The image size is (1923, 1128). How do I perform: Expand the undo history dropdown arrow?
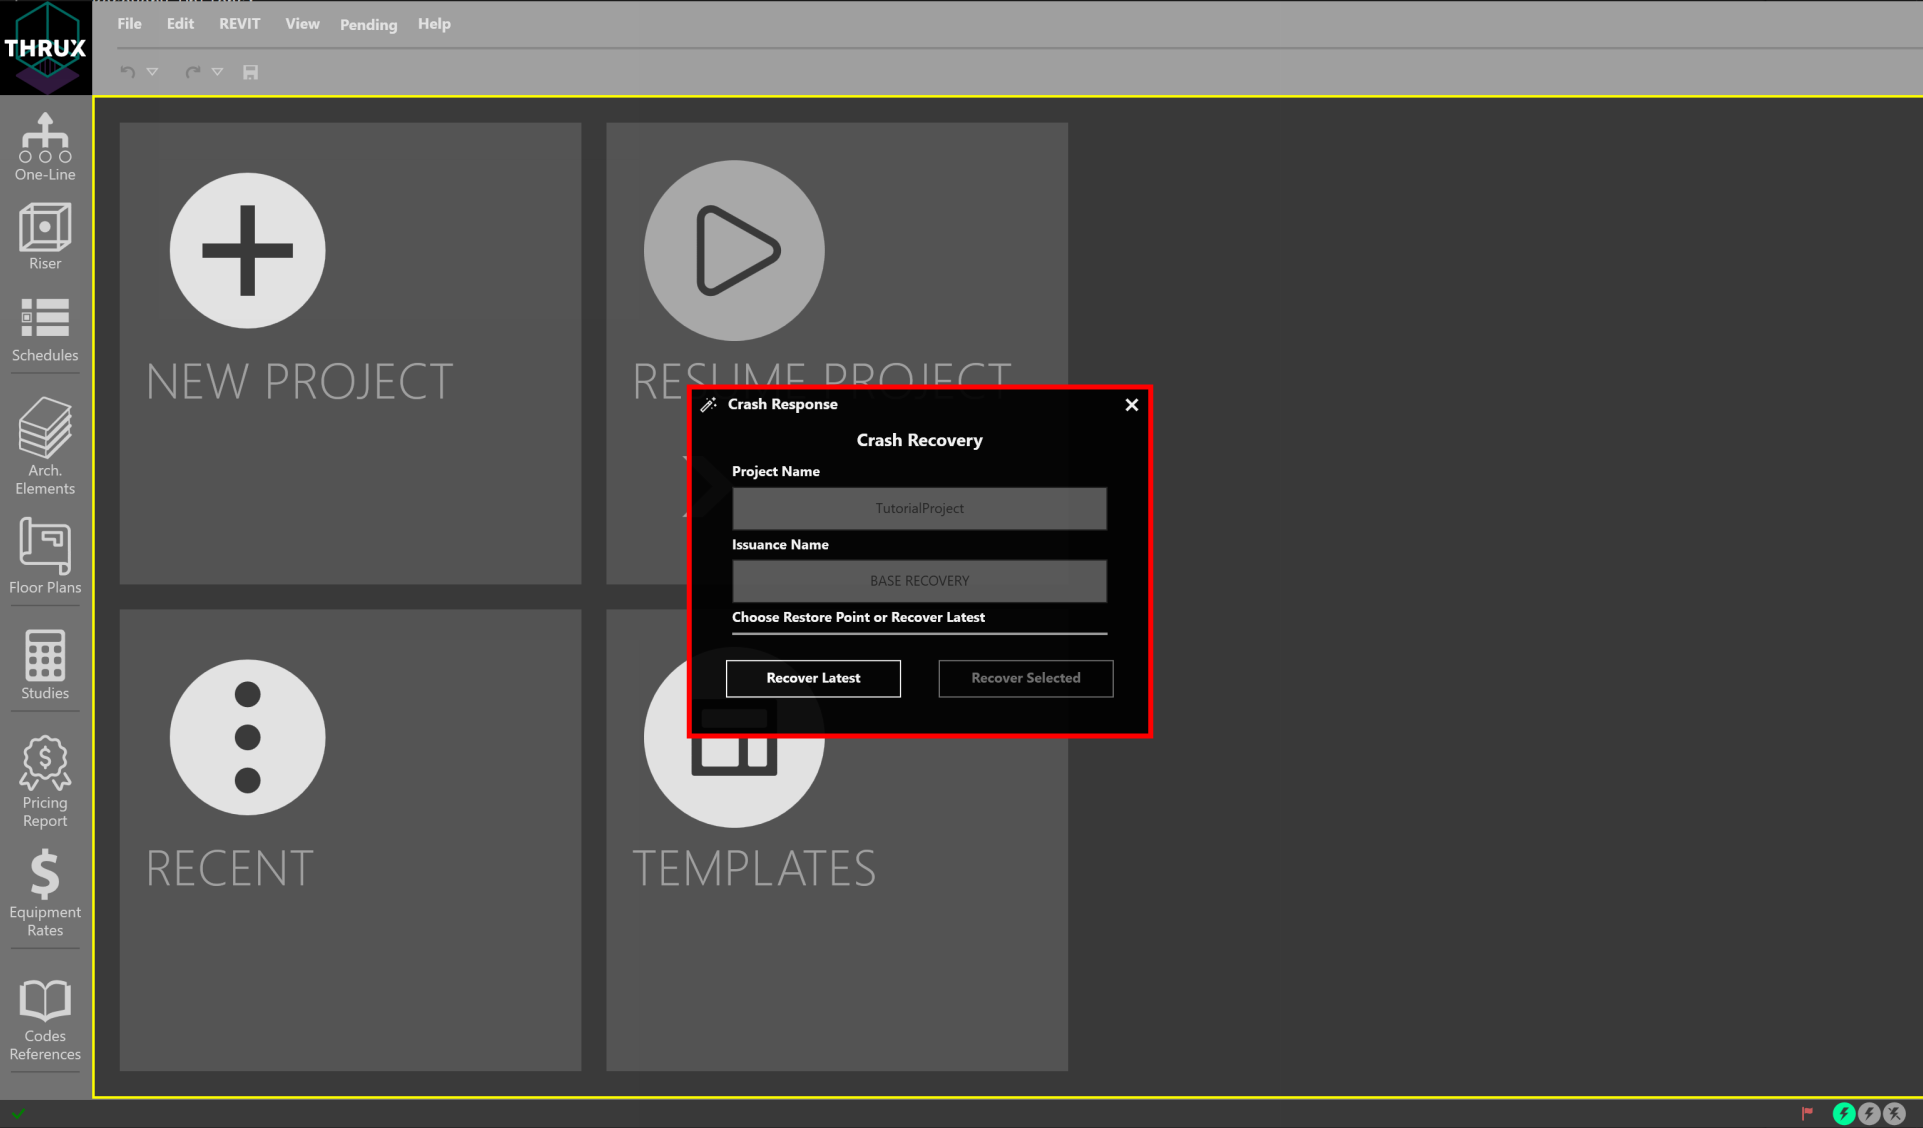[x=153, y=72]
